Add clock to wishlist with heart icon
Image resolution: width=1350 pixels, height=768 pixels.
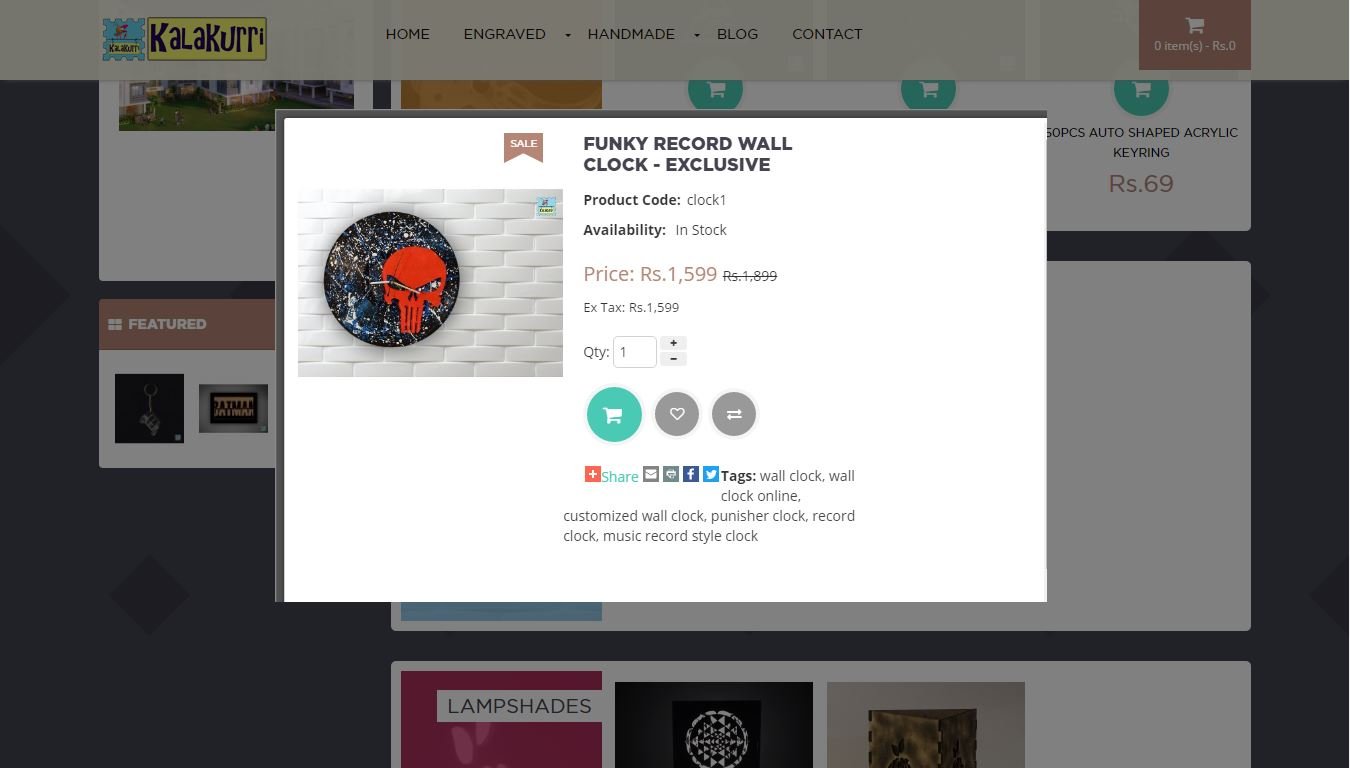tap(677, 414)
